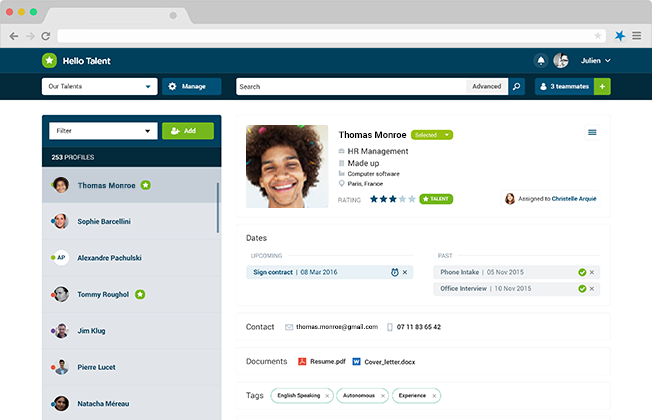Open the Cover_letter.docx document

click(384, 362)
